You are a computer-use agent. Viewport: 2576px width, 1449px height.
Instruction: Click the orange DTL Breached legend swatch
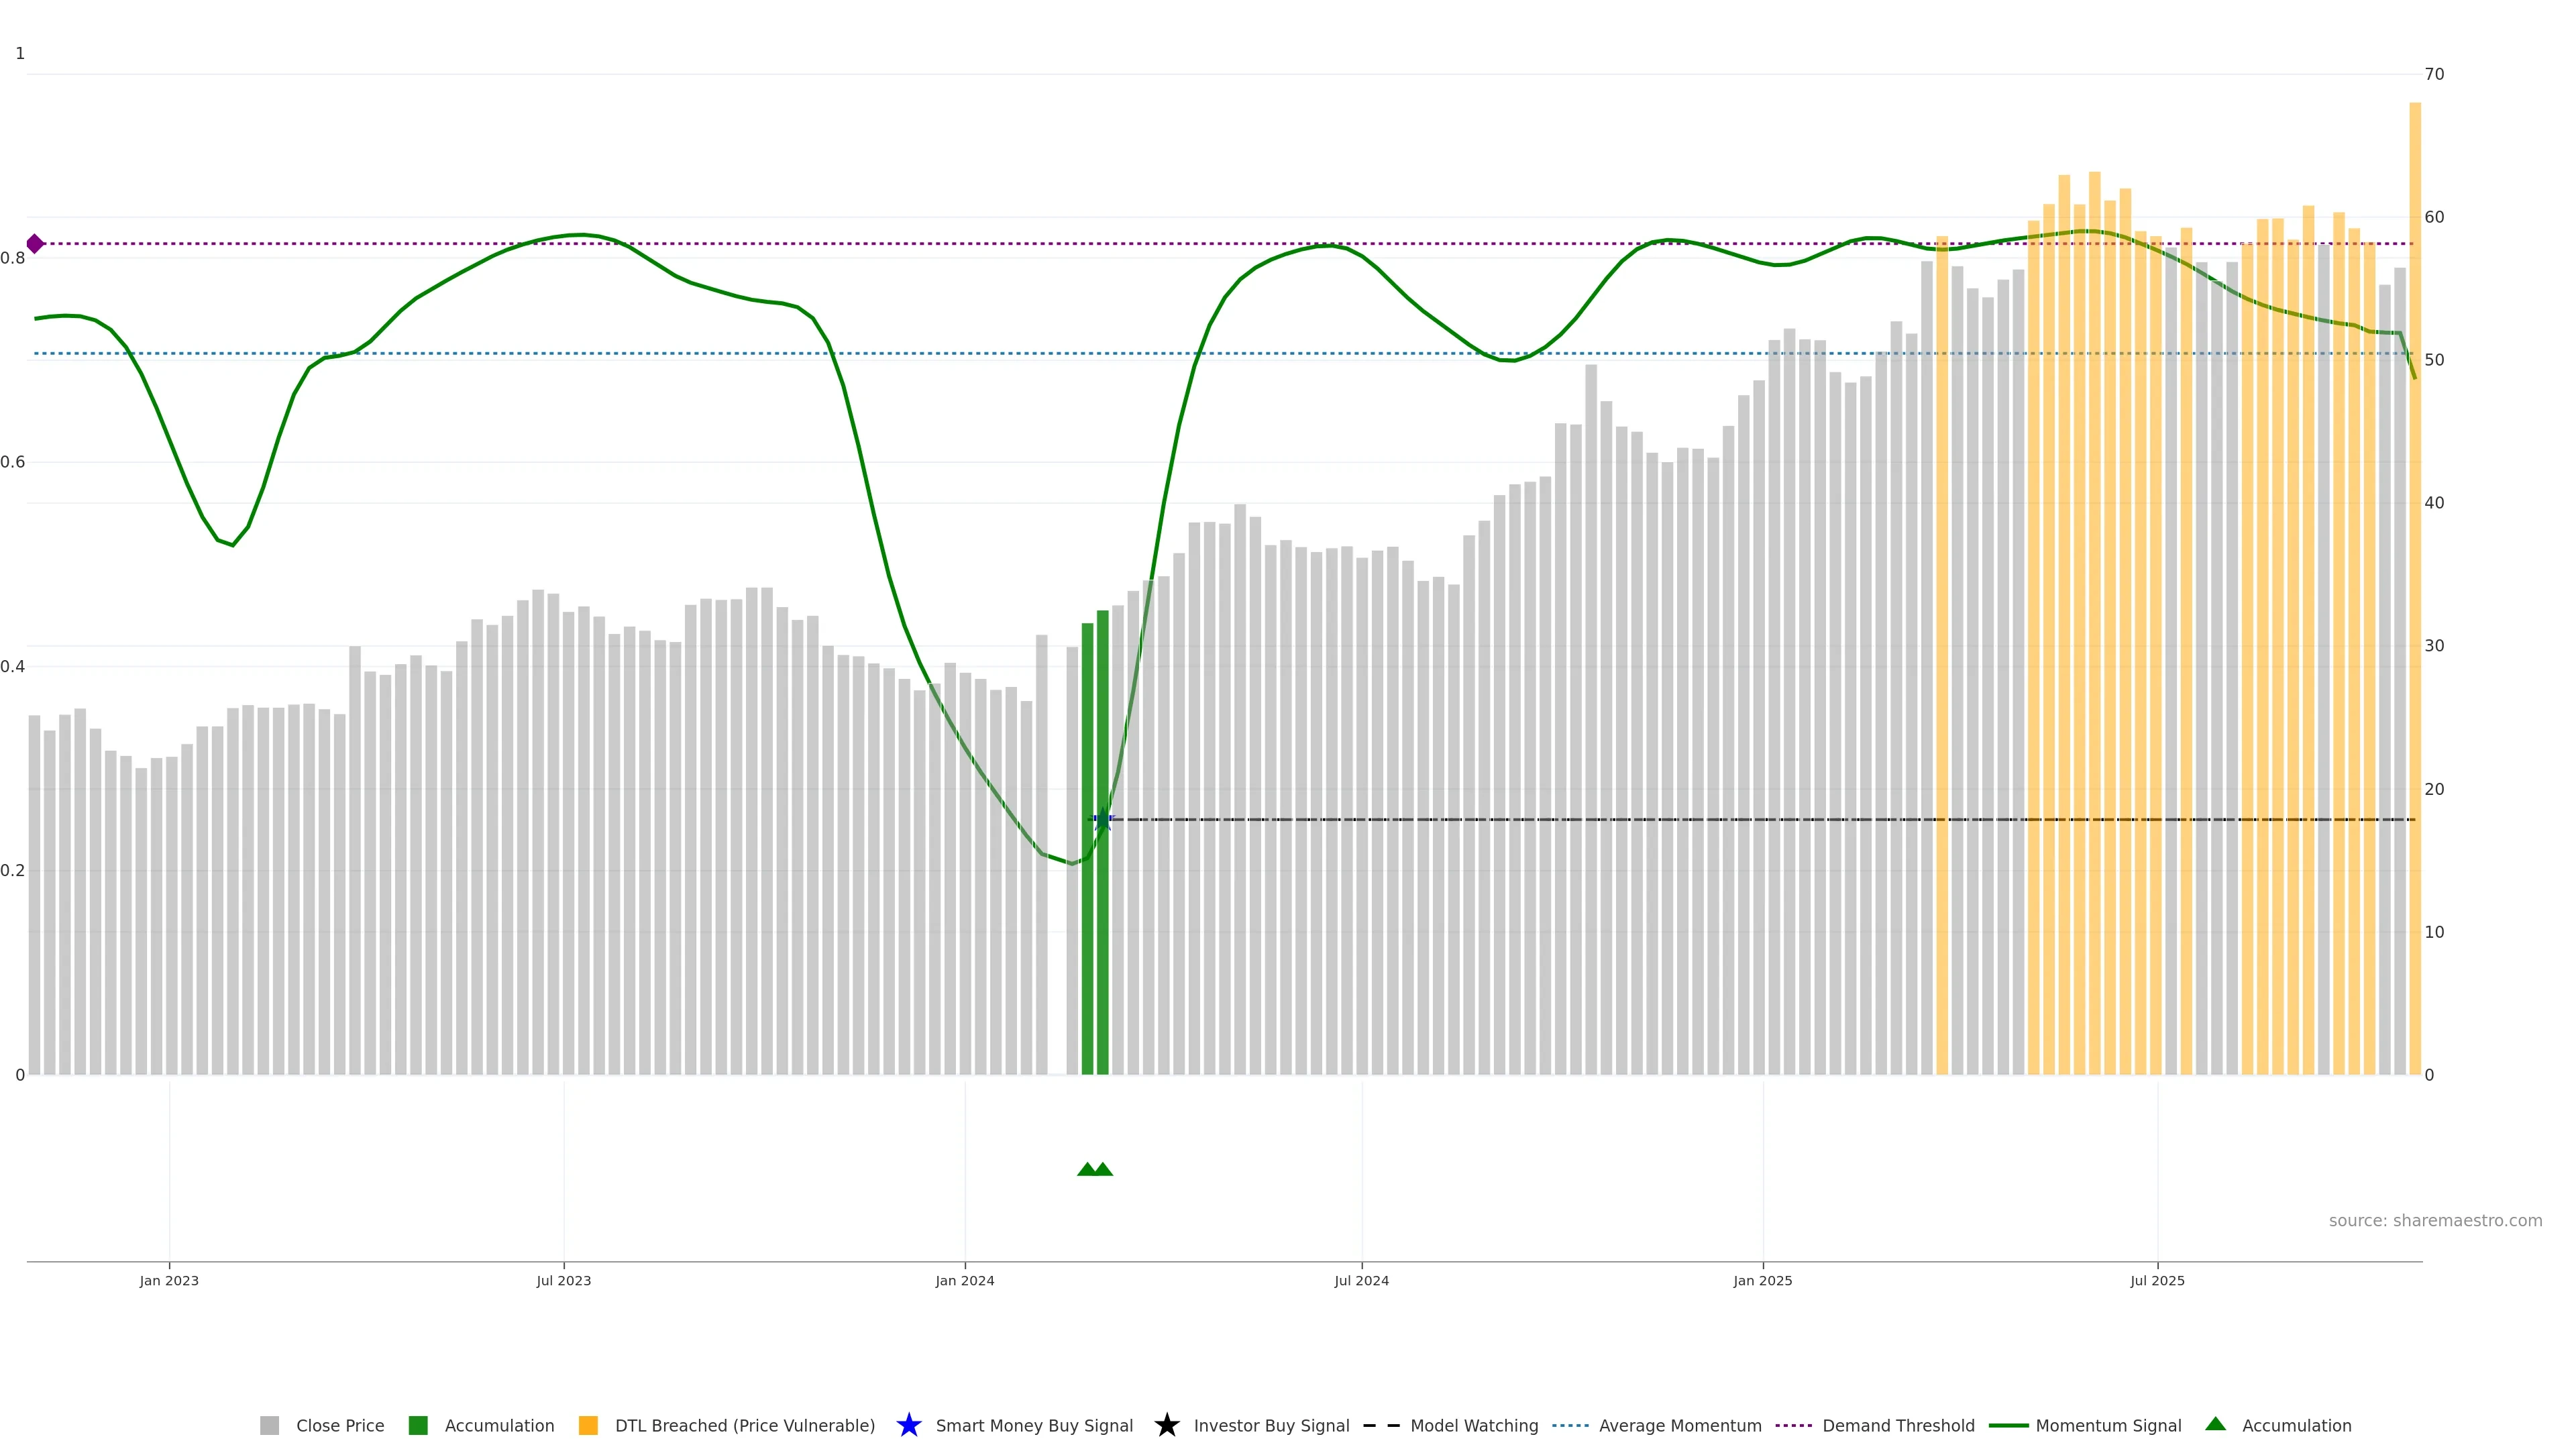[x=588, y=1426]
